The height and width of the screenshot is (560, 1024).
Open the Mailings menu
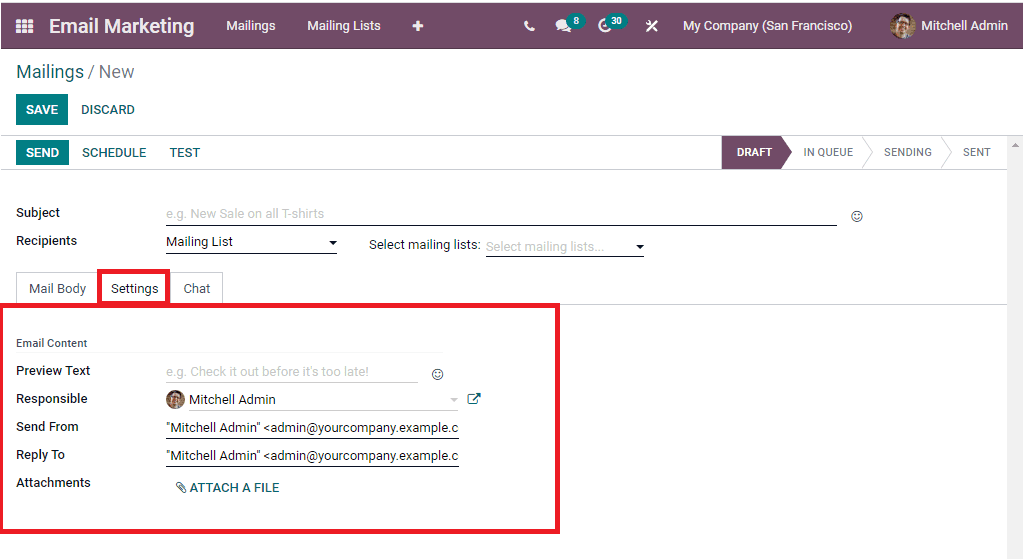[251, 26]
